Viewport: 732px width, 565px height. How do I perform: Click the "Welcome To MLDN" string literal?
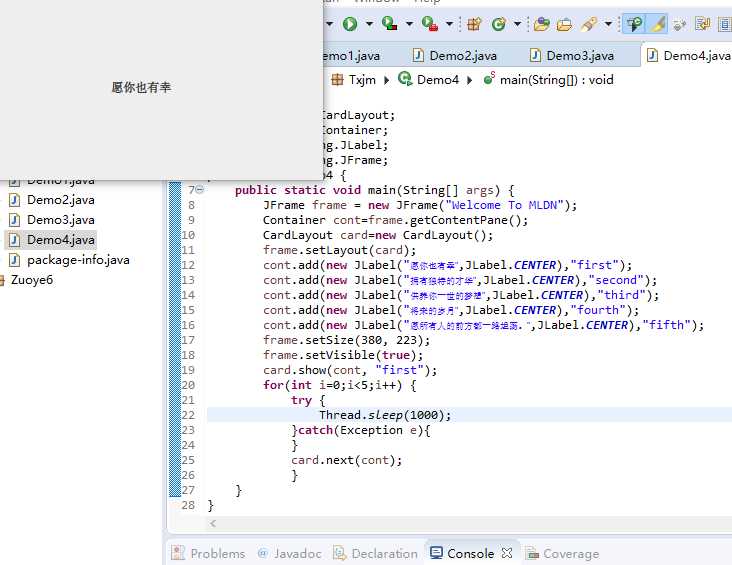[x=505, y=205]
